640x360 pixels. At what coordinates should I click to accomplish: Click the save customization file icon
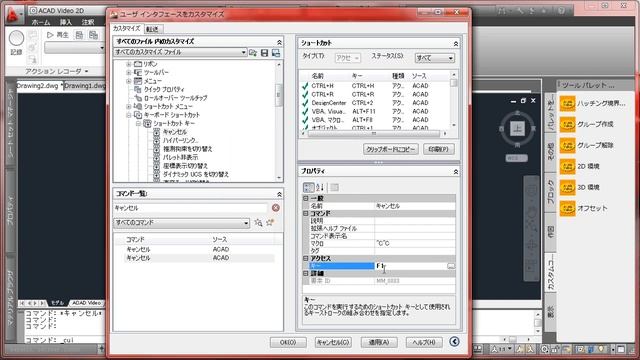[264, 53]
